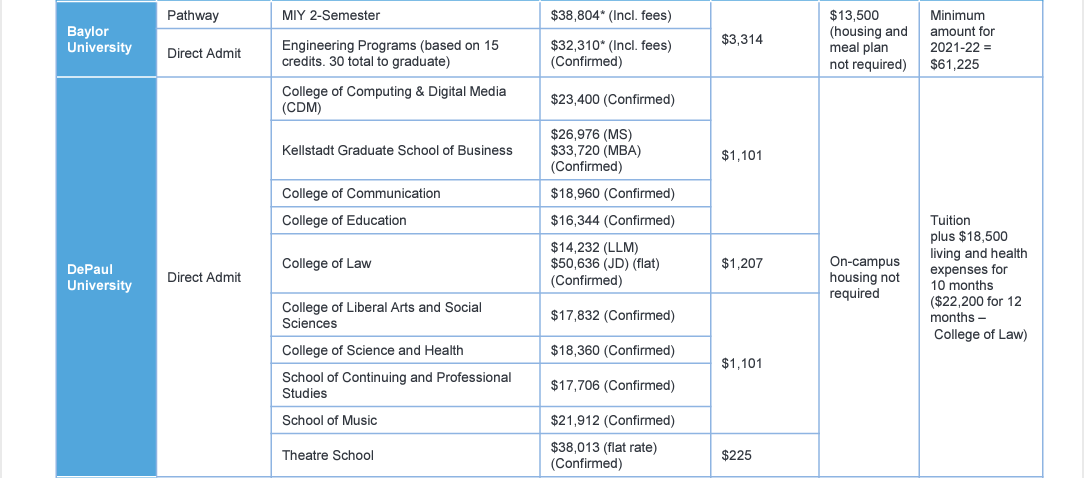Click the $1,207 fee cell
The width and height of the screenshot is (1084, 478).
tap(765, 264)
